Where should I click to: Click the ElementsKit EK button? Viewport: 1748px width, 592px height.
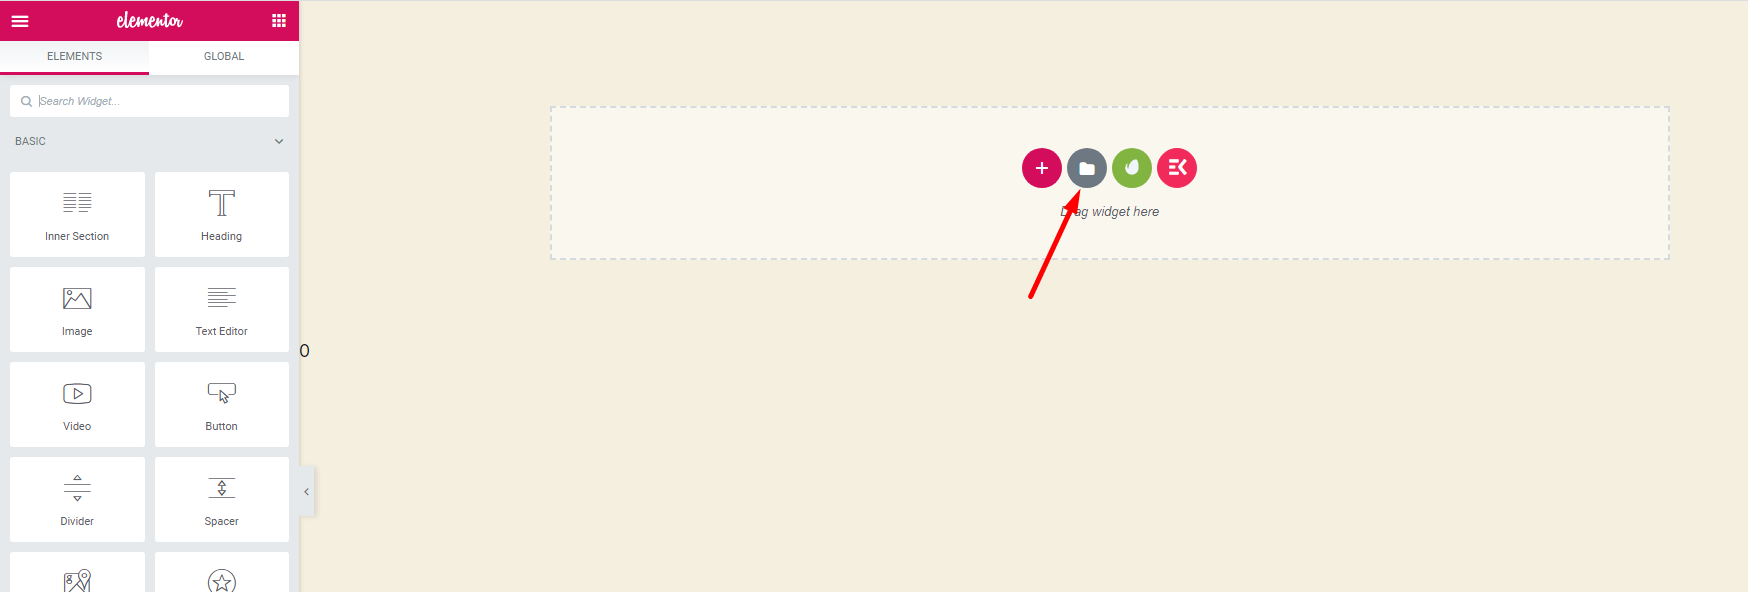(1176, 168)
